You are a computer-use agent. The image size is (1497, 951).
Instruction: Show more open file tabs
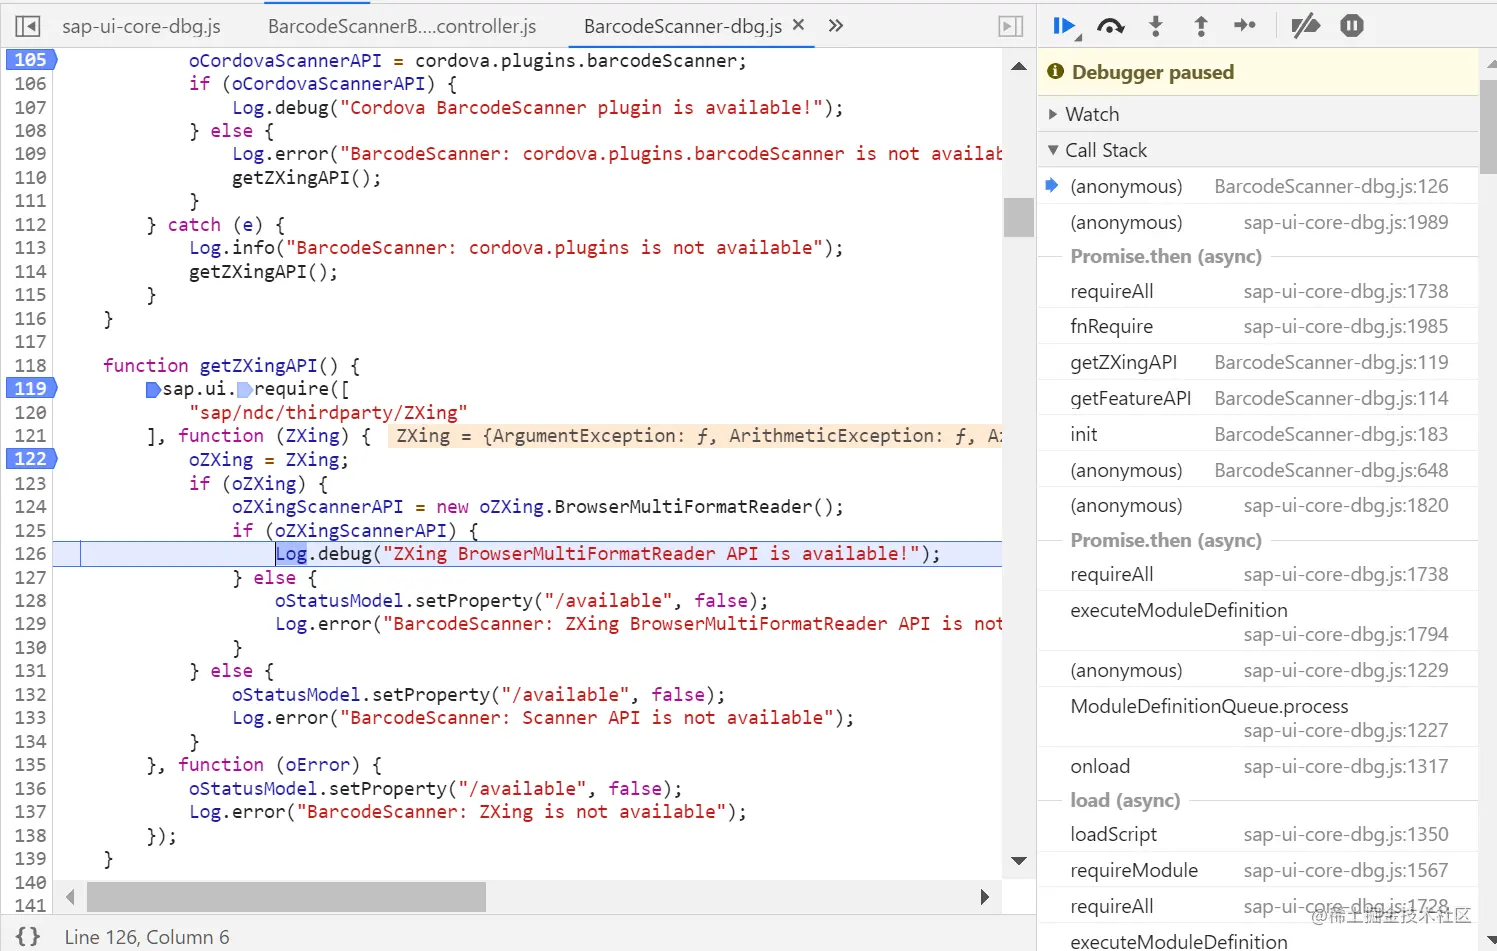pos(836,26)
